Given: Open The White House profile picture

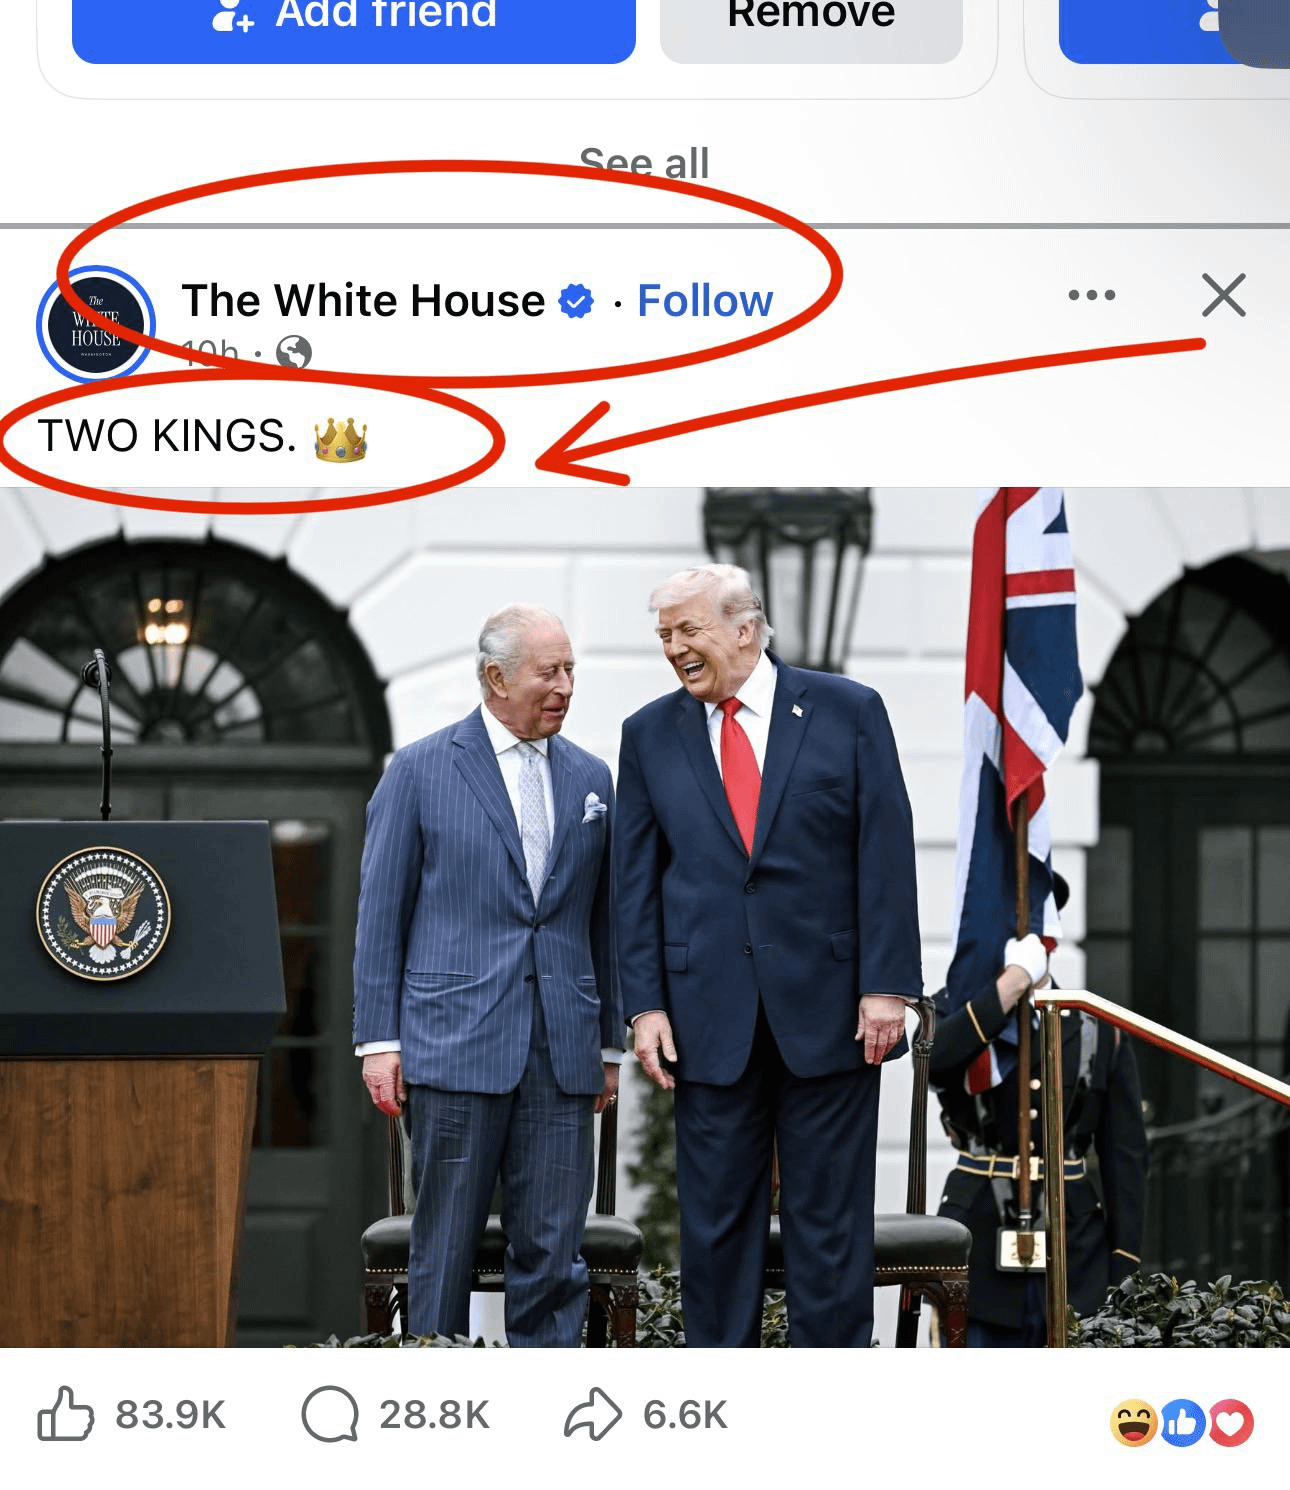Looking at the screenshot, I should [x=96, y=324].
